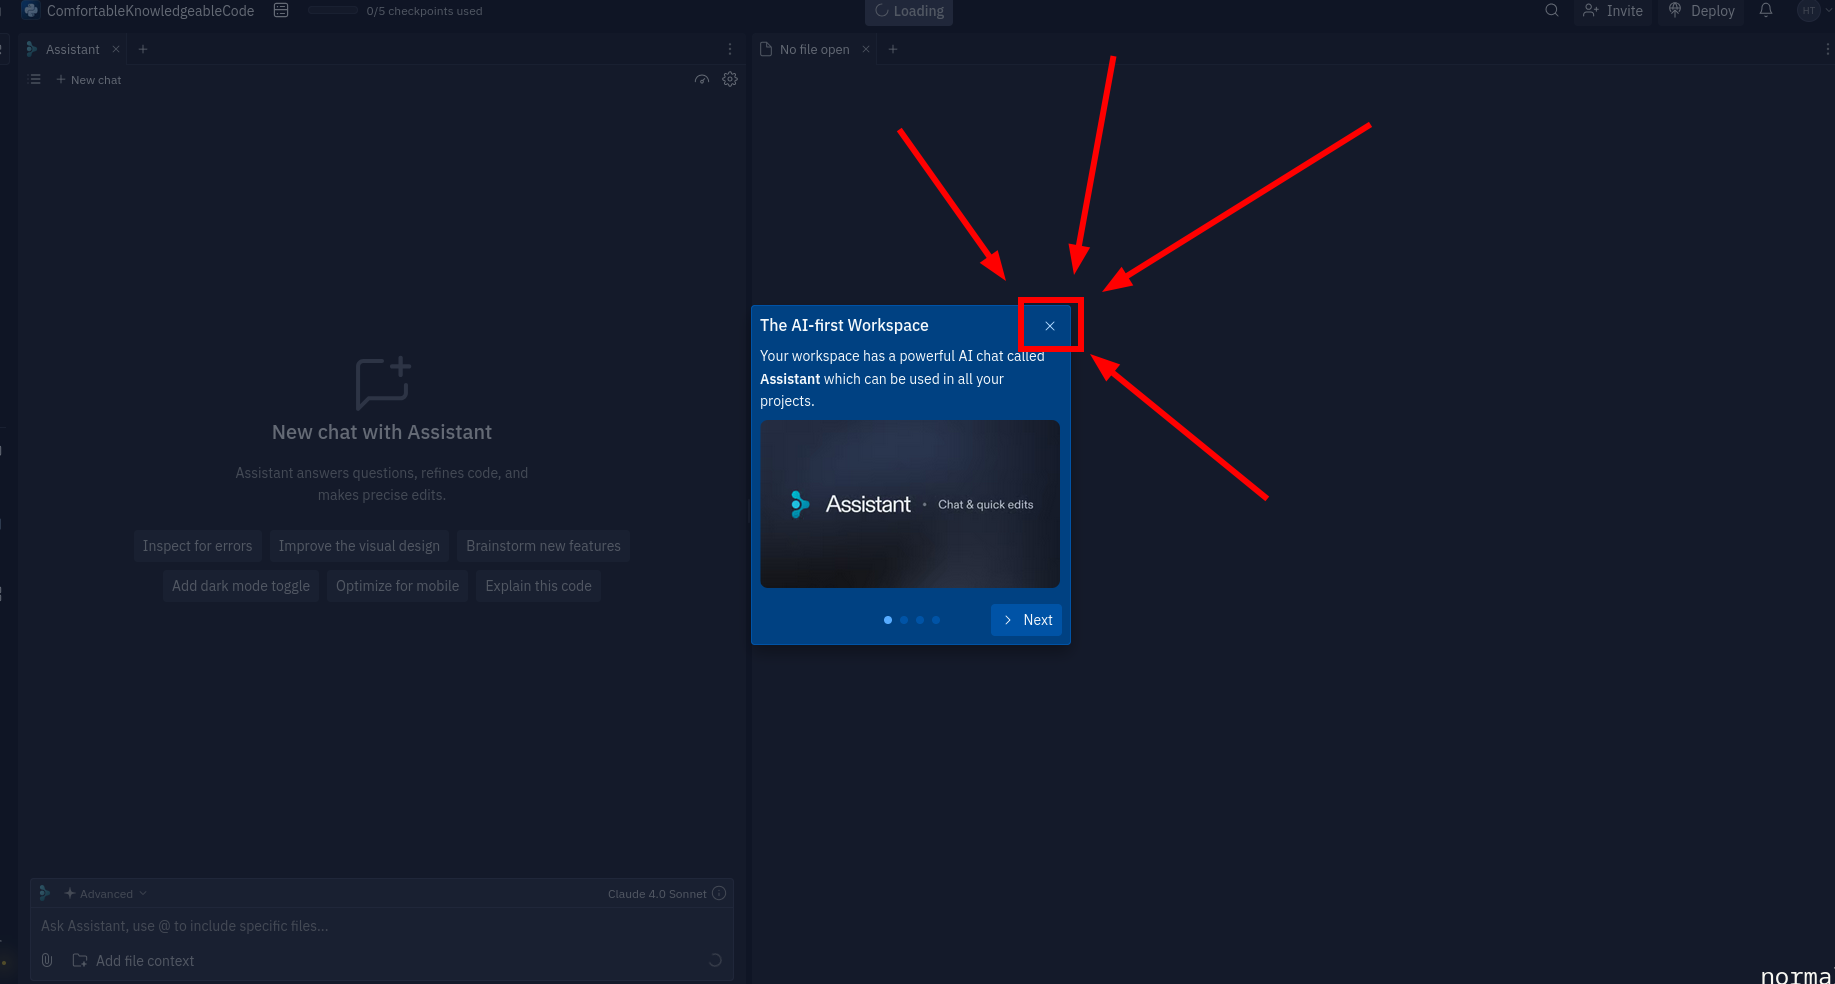Screen dimensions: 1835x984
Task: Open the Claude 4.0 Sonnet info icon
Action: point(719,894)
